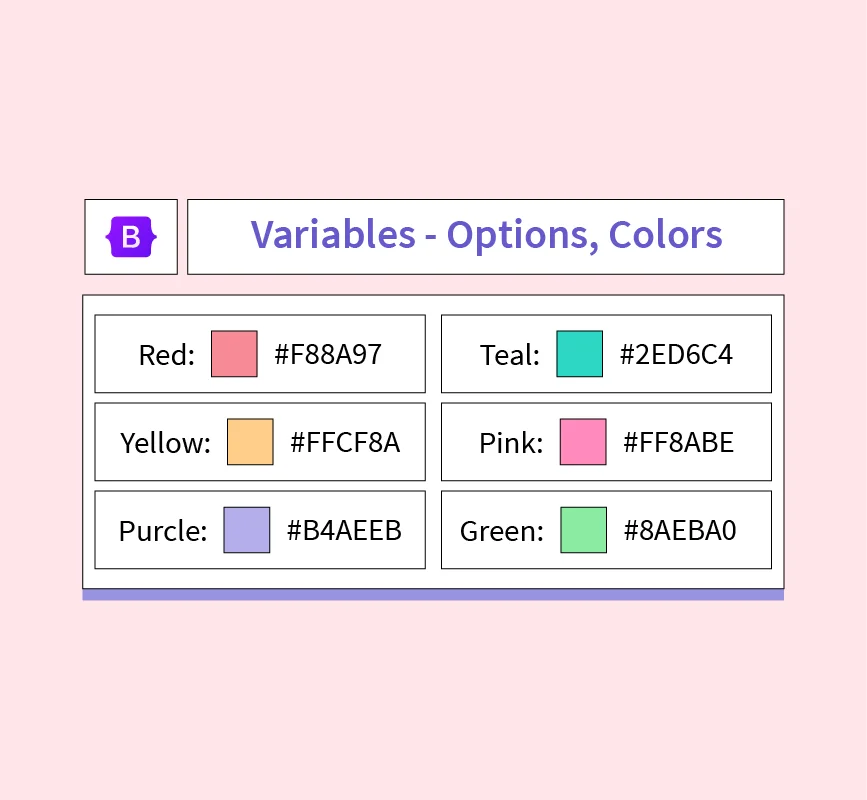Click the "Teal:" label

point(510,355)
